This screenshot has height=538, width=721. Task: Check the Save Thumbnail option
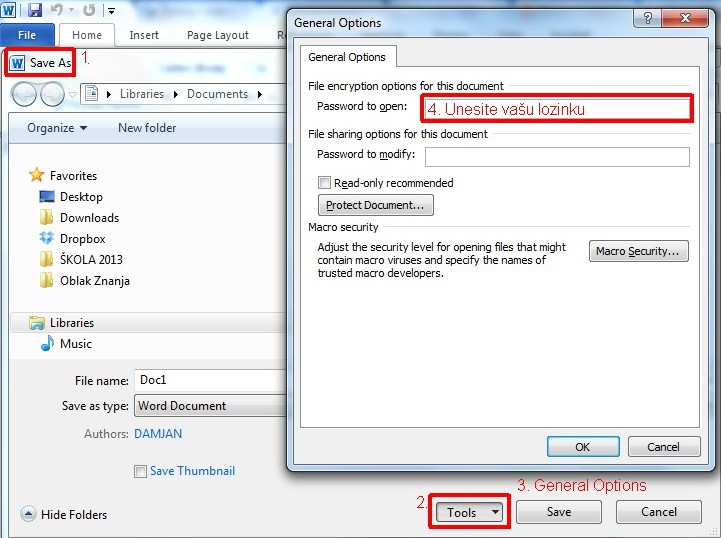coord(141,471)
